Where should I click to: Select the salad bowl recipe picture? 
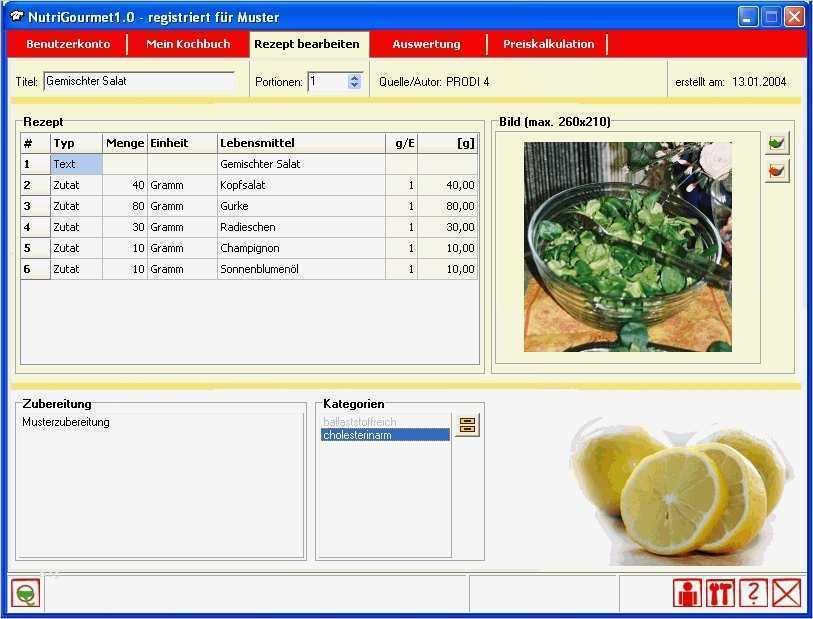[x=628, y=247]
